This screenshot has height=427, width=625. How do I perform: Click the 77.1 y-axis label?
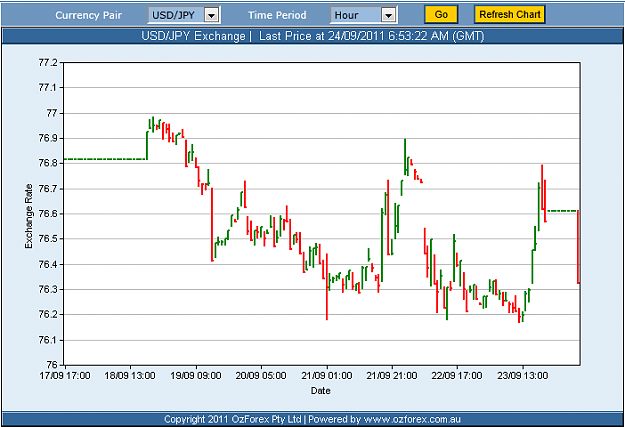tap(48, 87)
